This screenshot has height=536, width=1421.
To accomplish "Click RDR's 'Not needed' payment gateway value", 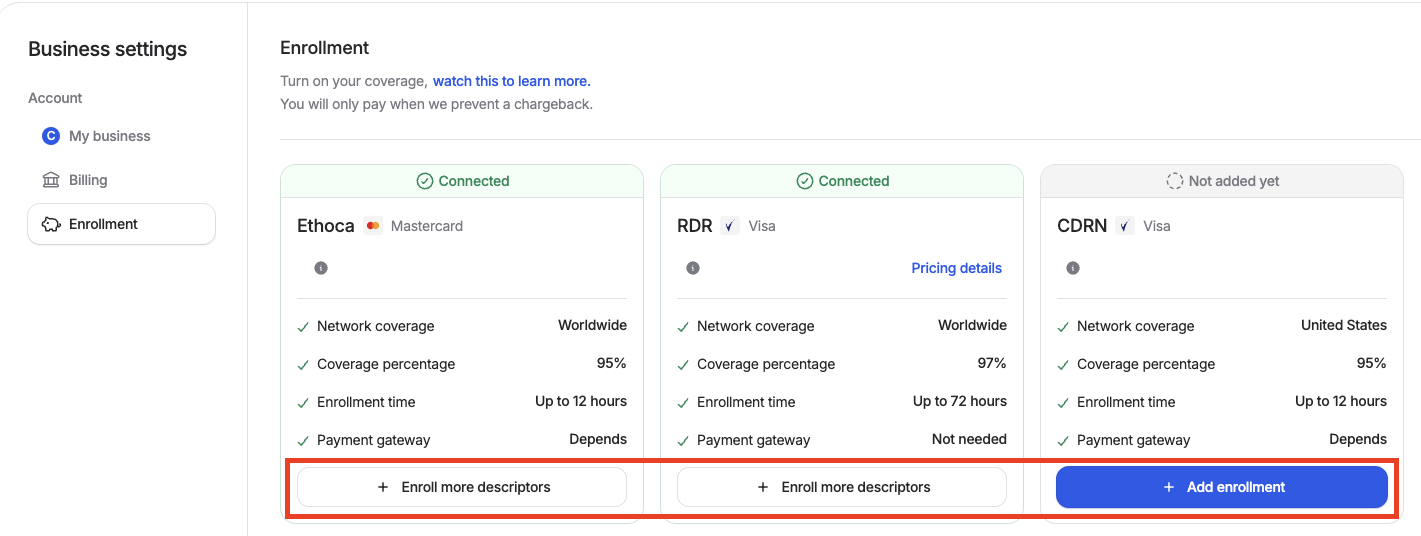I will point(969,439).
